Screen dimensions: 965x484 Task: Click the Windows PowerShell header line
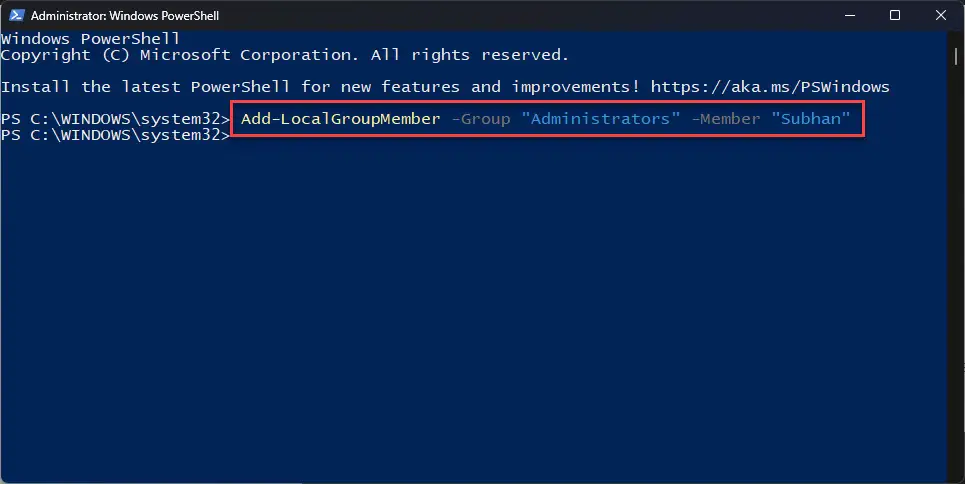90,39
